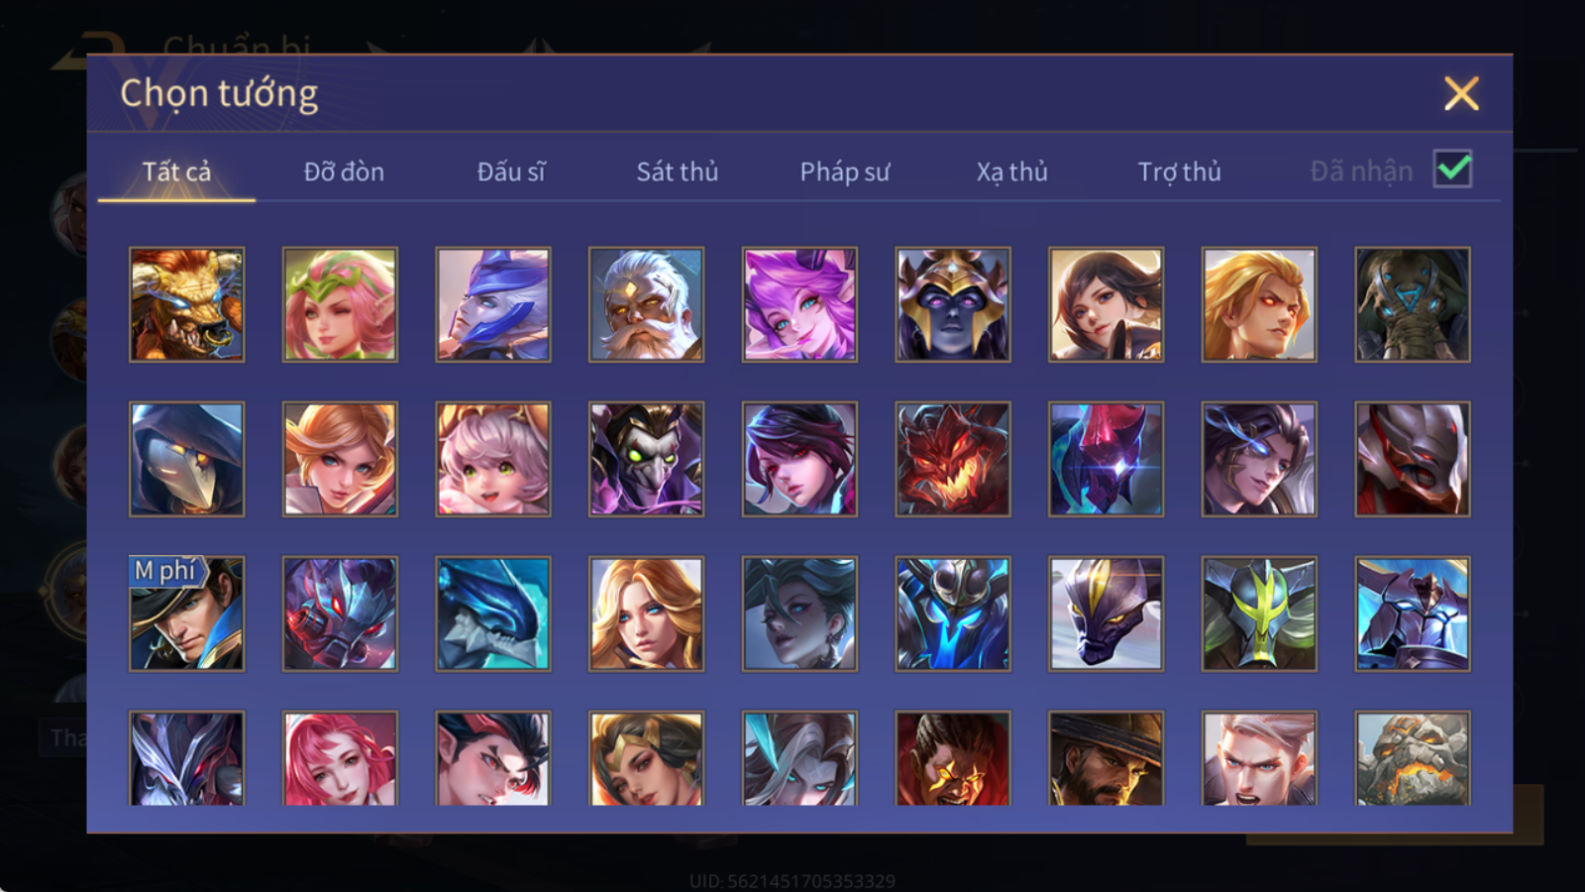The image size is (1585, 892).
Task: Select the plague doctor beak-mask hero
Action: (x=187, y=459)
